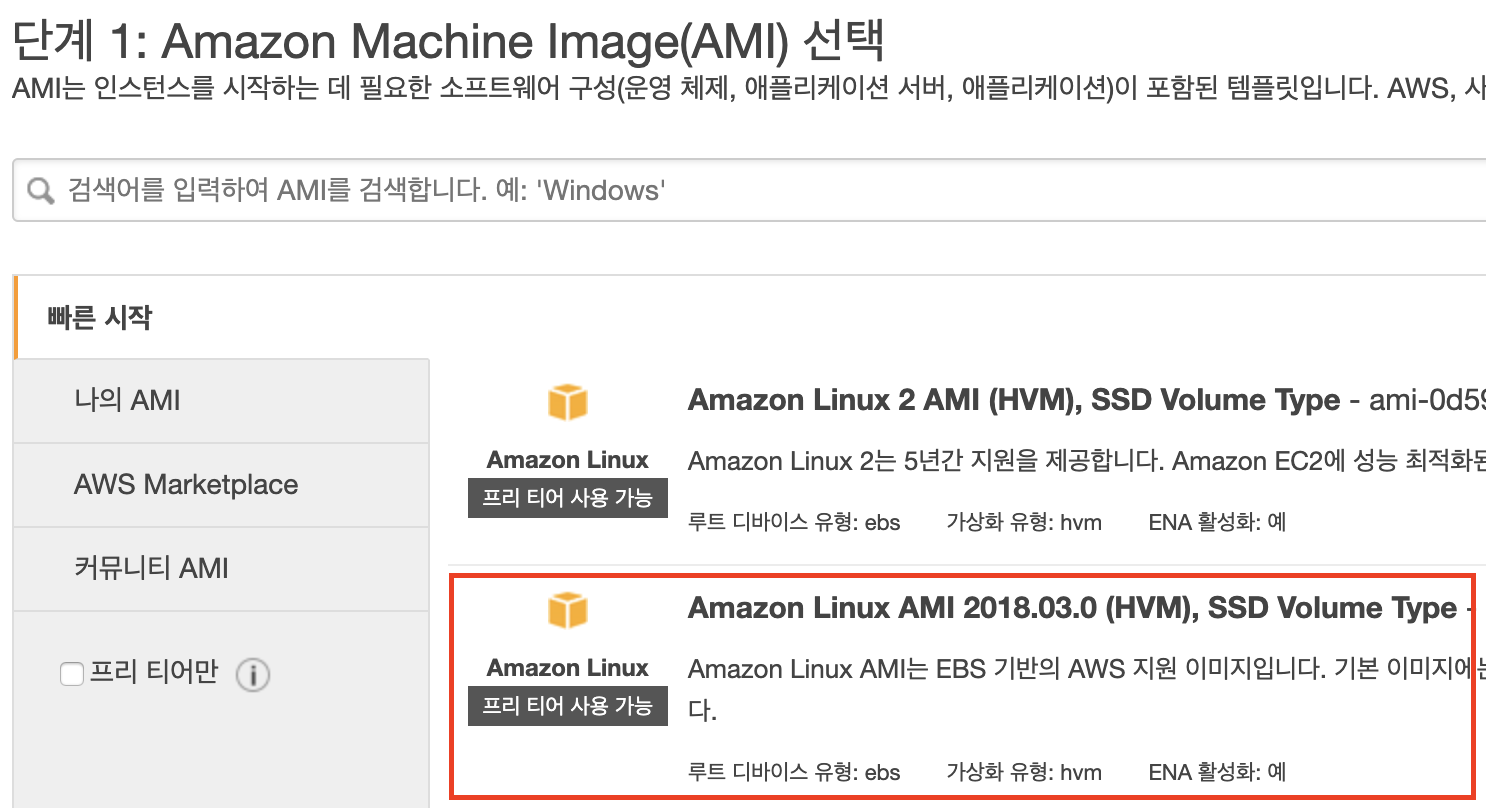Click Amazon Linux label under AMI 2018.03.0 icon
Screen dimensions: 1486x808
pos(568,668)
